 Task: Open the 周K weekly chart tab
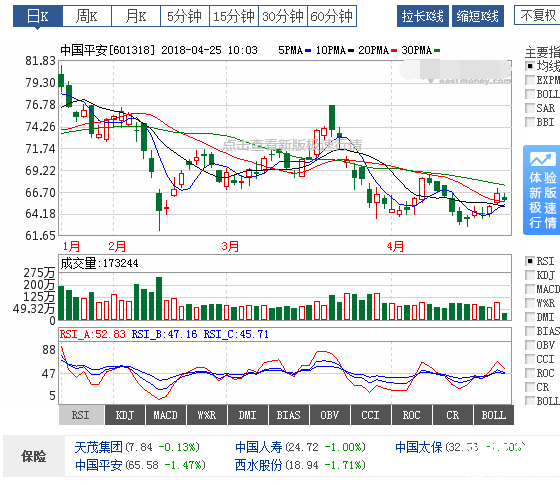click(87, 16)
